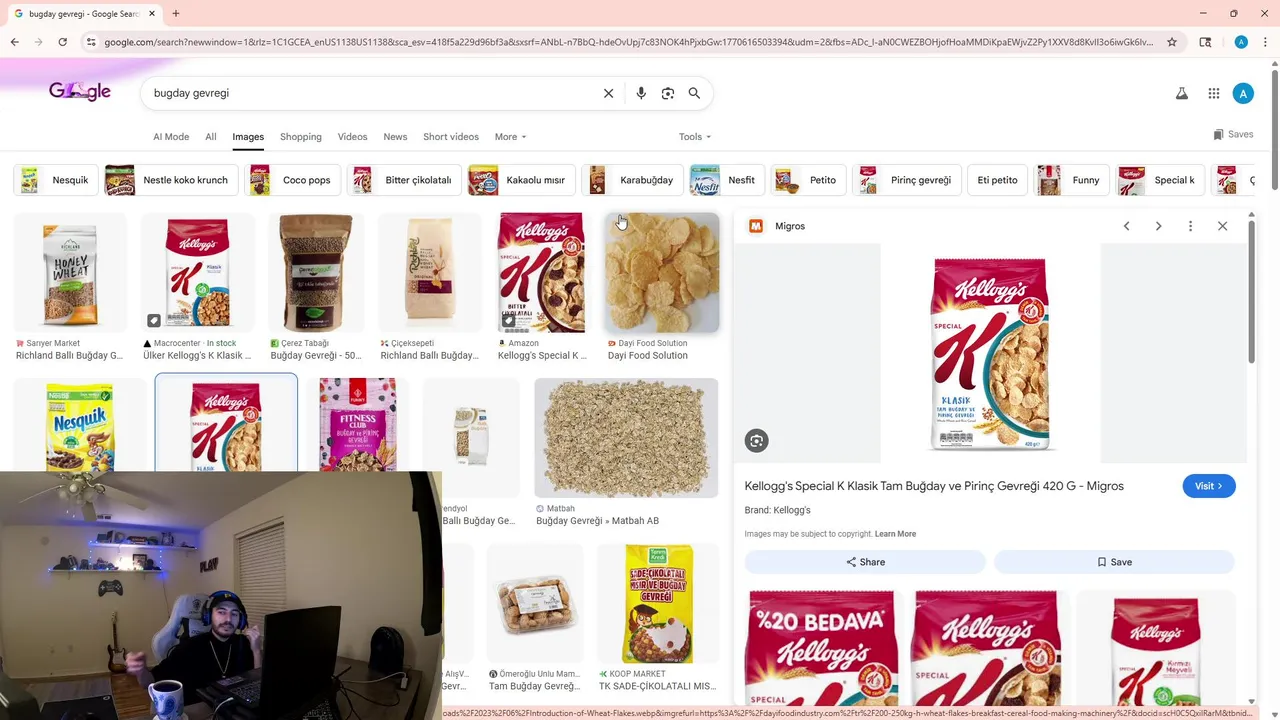Click in the buğday gevregi search field
Viewport: 1280px width, 720px height.
pos(370,93)
